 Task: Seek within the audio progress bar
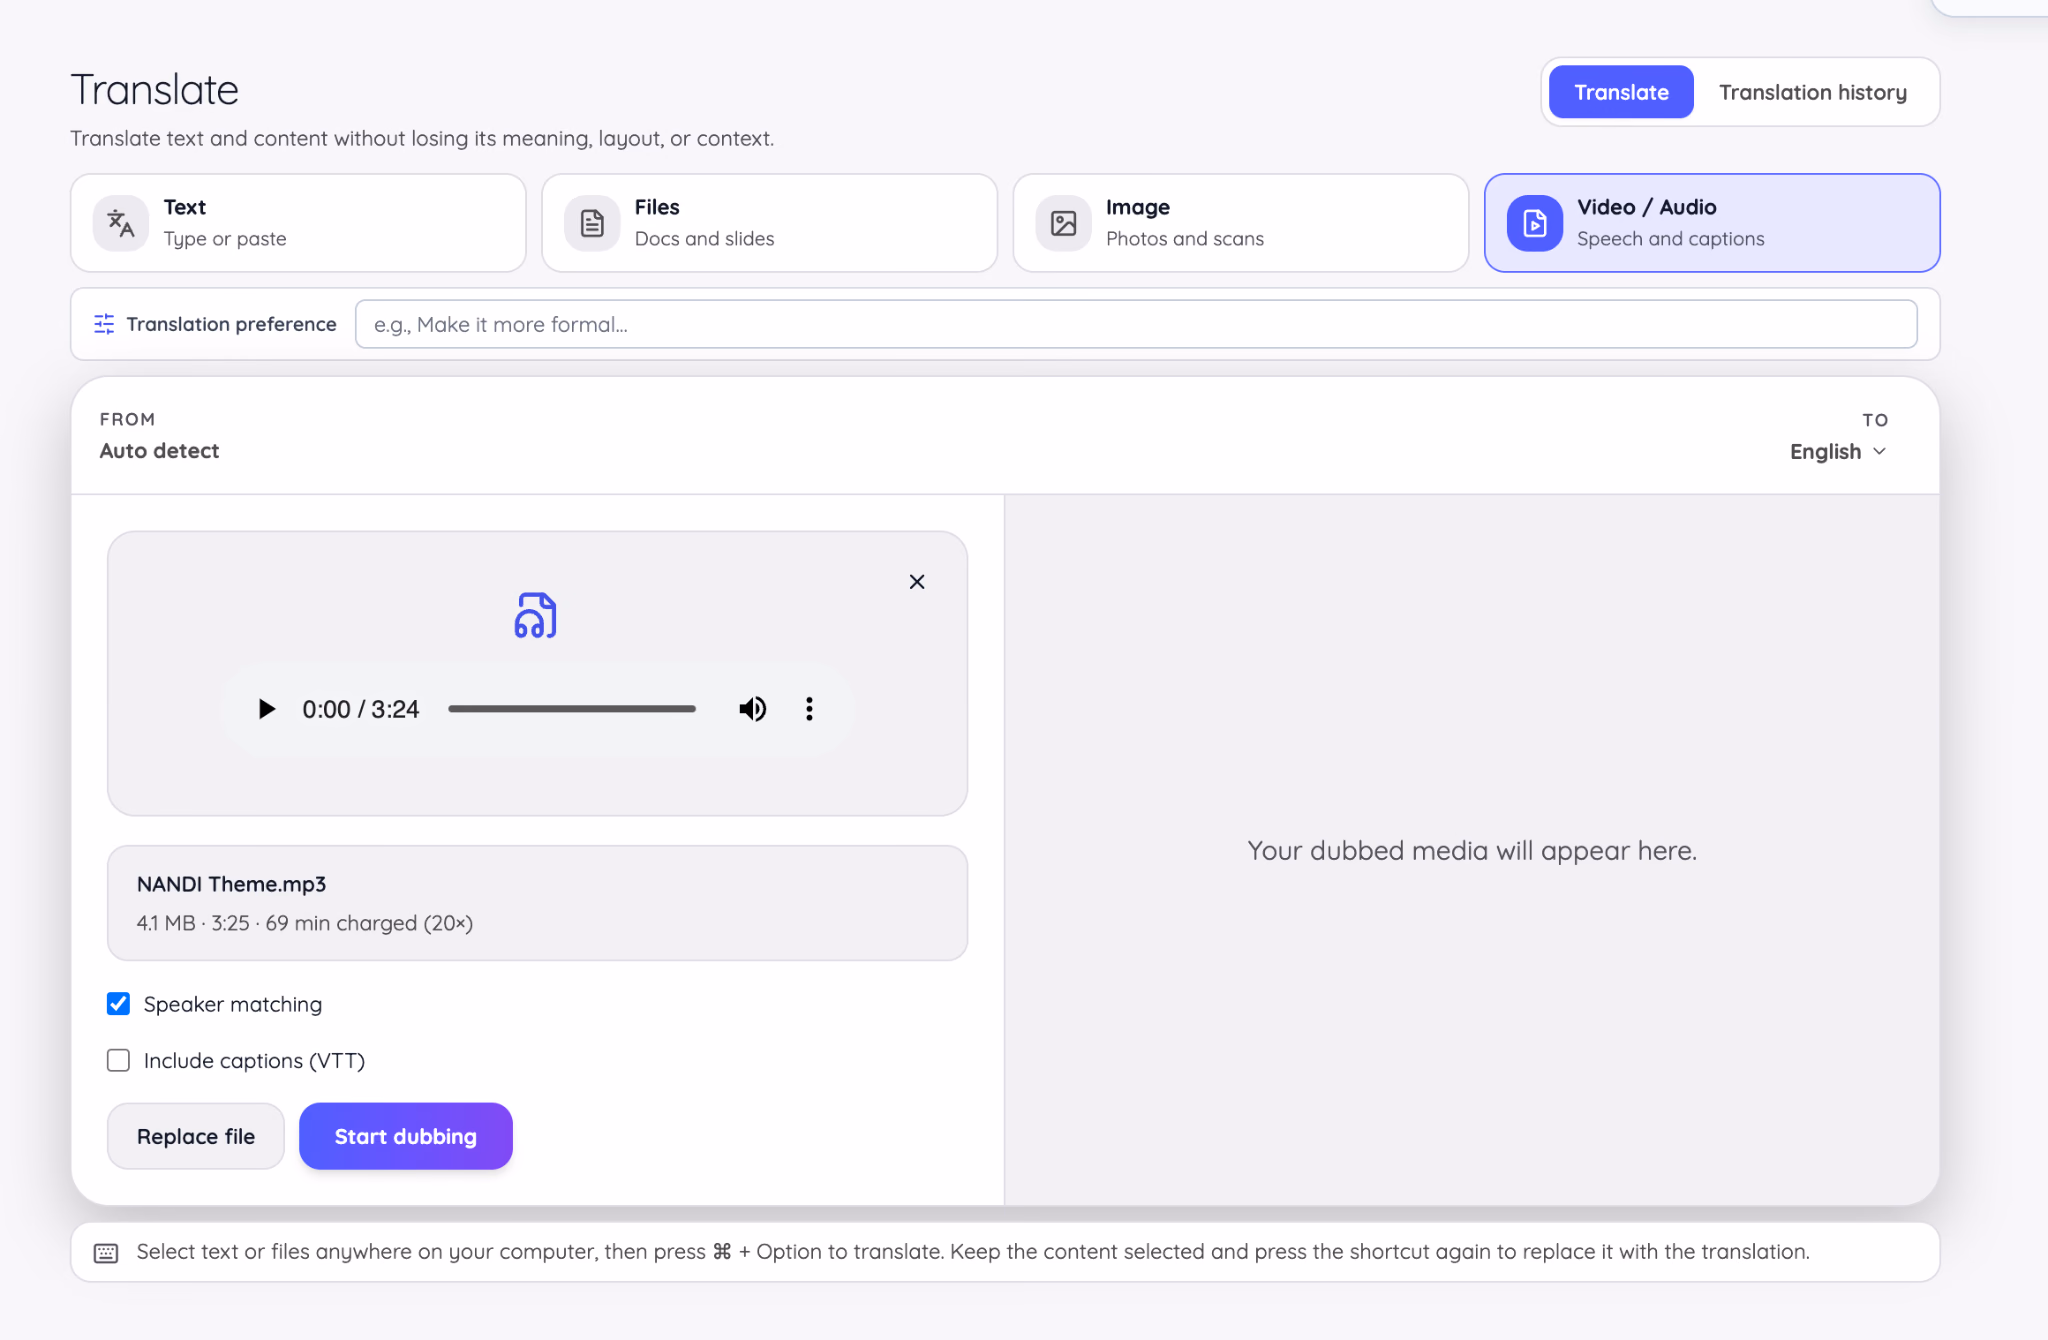tap(572, 709)
